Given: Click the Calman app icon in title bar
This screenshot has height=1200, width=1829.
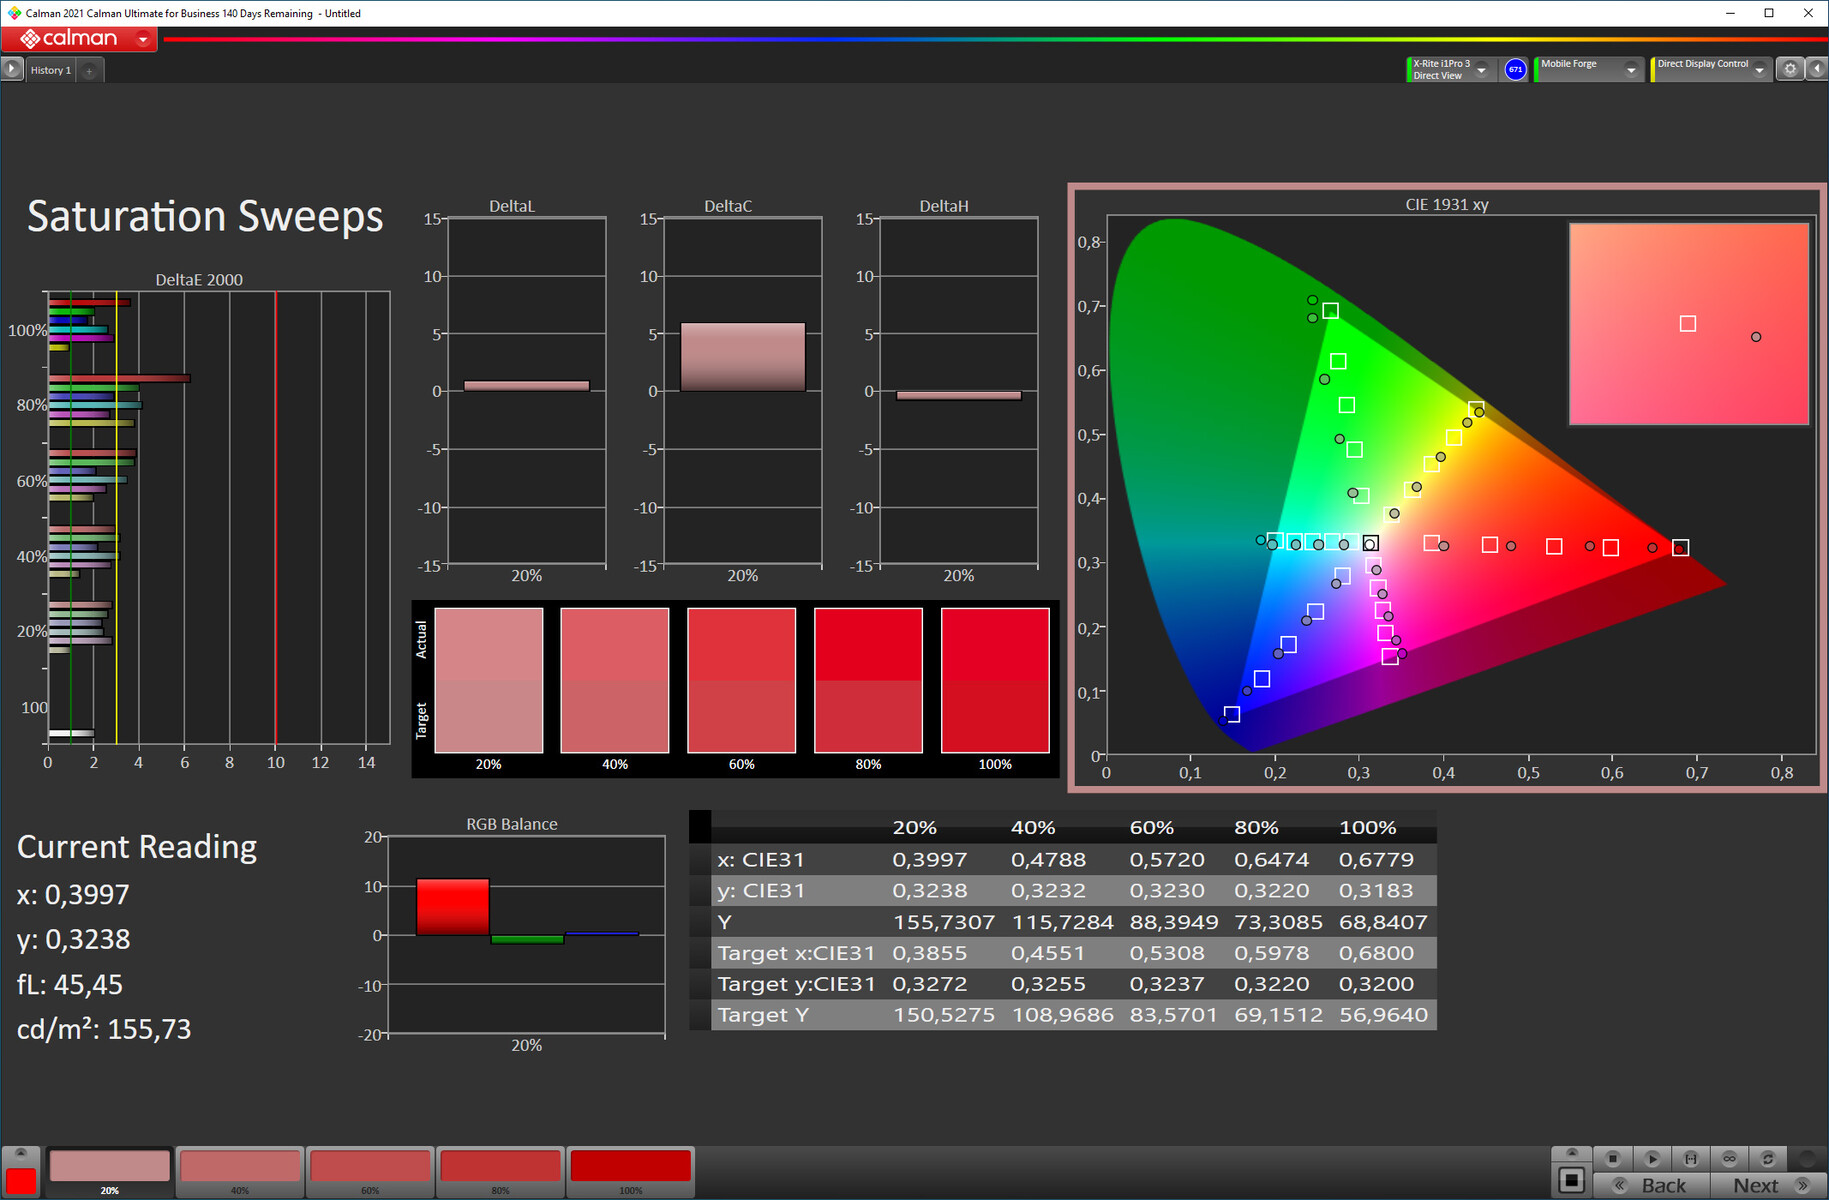Looking at the screenshot, I should [13, 13].
